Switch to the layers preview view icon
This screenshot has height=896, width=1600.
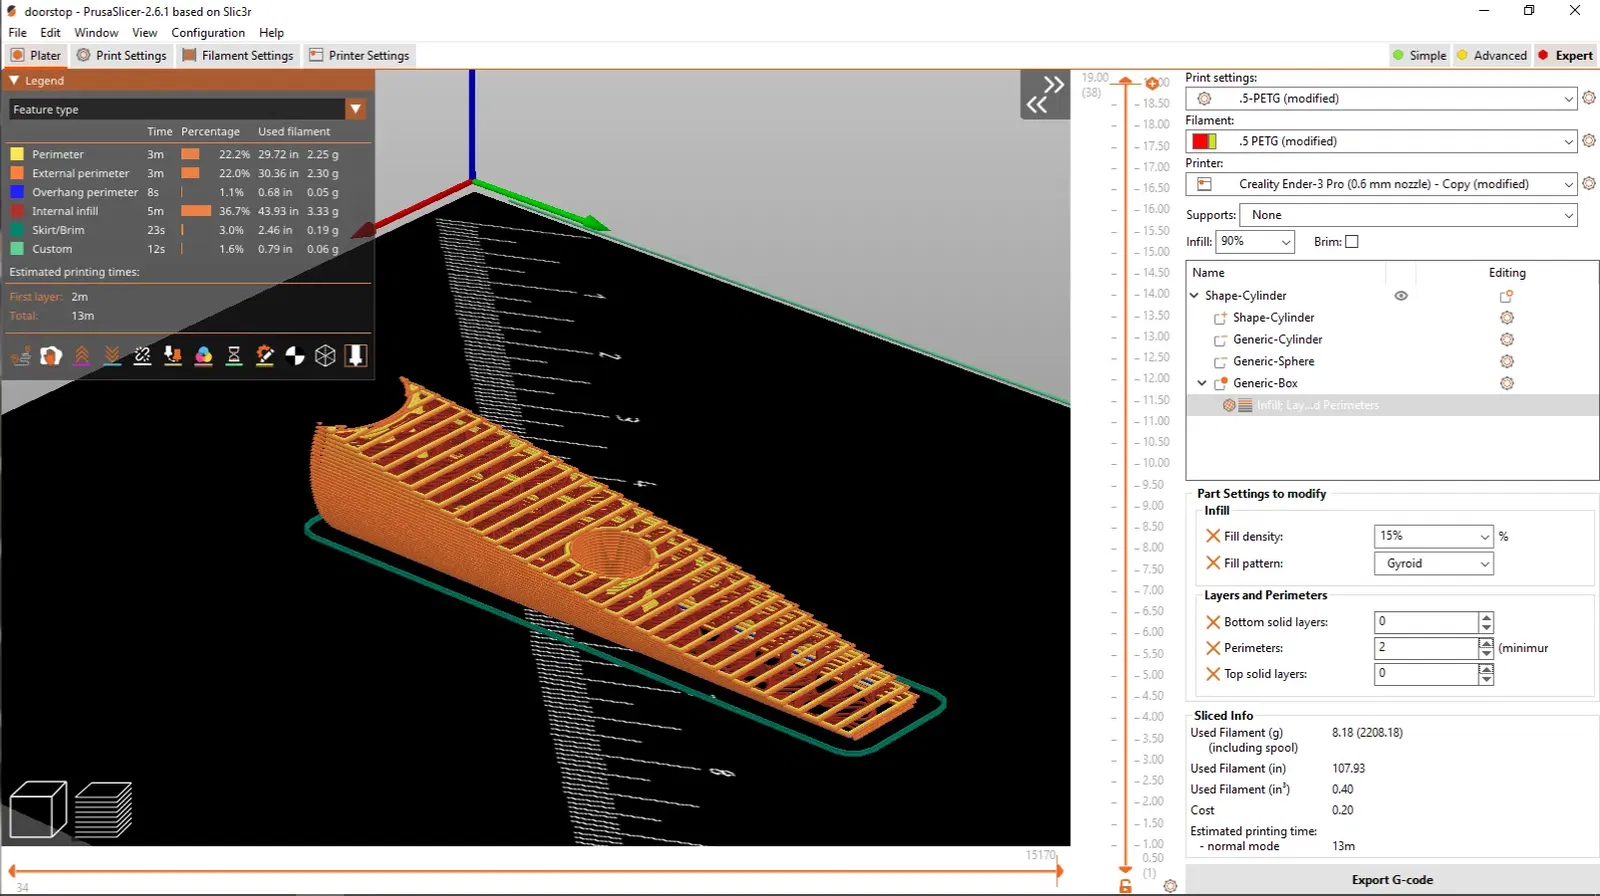103,809
